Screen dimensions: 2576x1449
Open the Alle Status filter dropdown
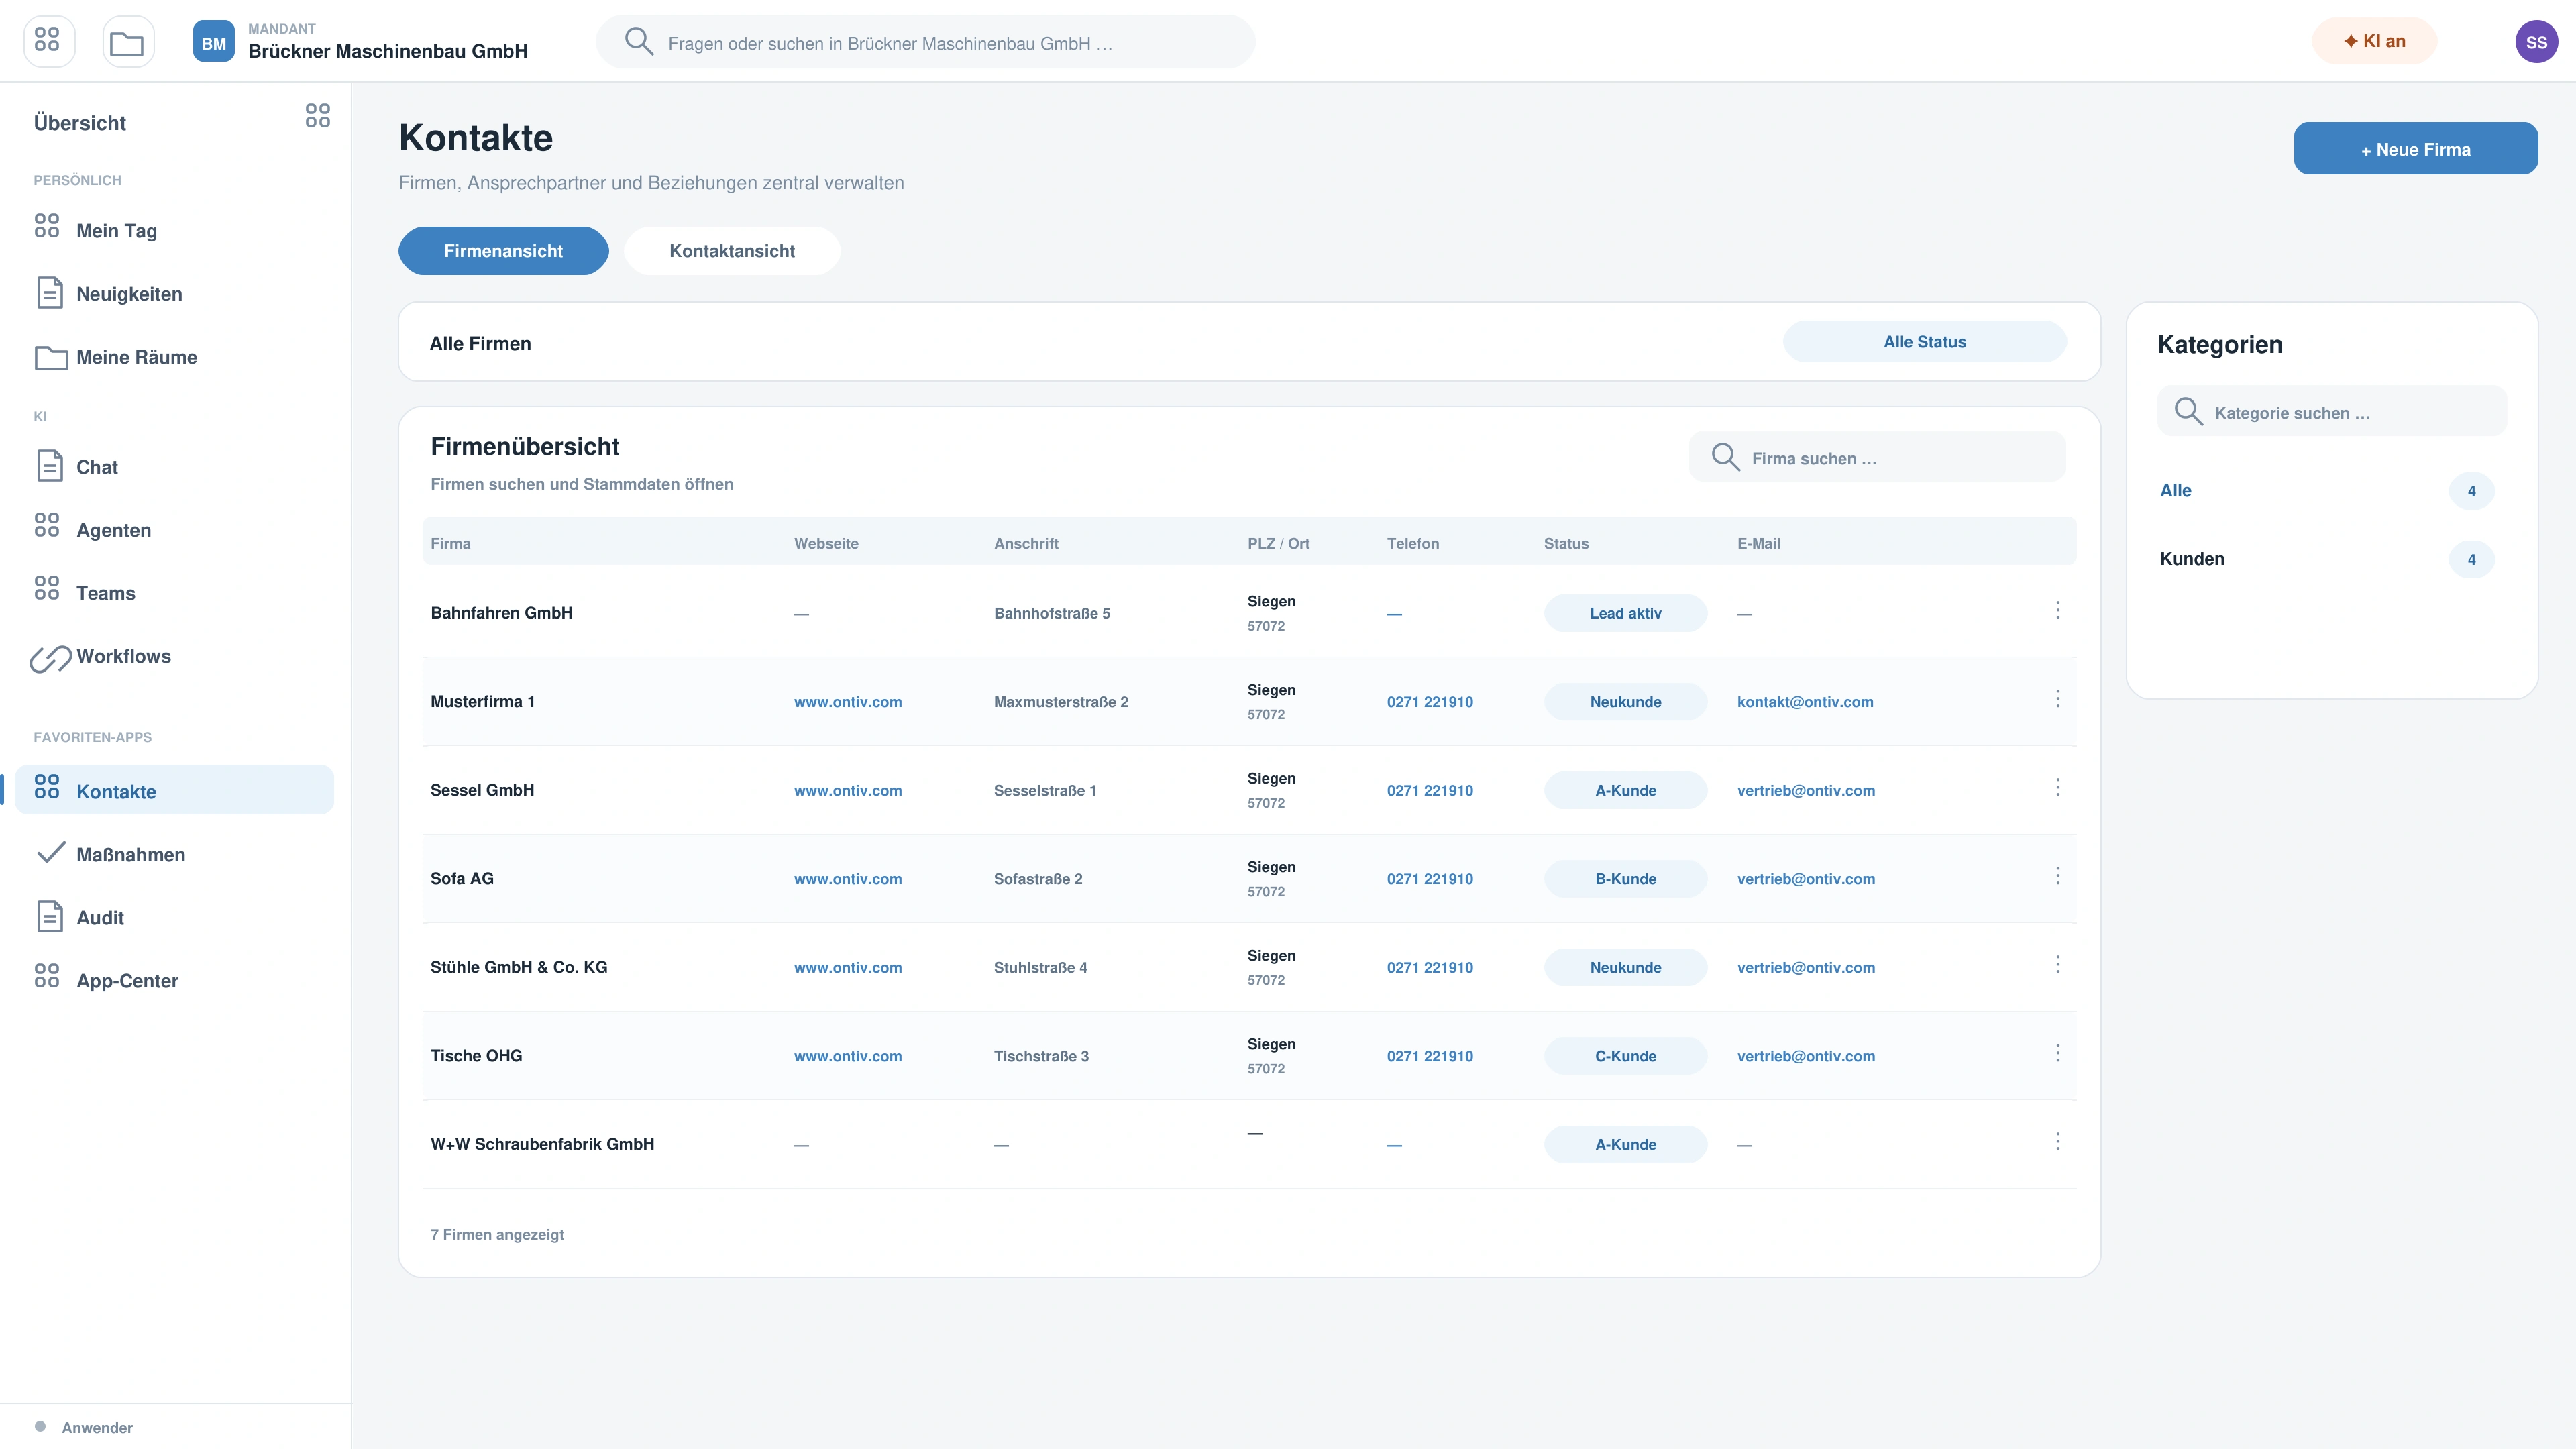point(1924,342)
